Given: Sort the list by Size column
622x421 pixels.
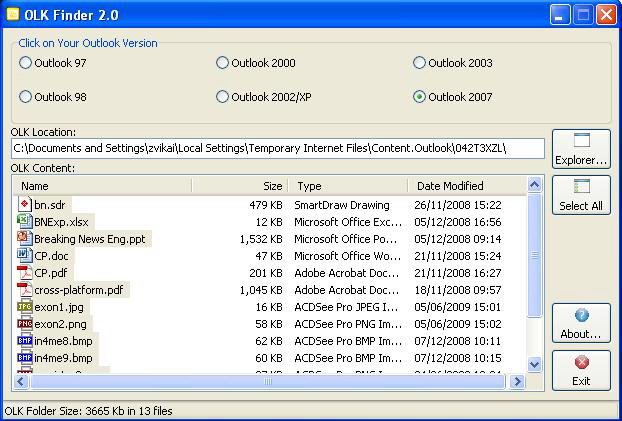Looking at the screenshot, I should 240,186.
